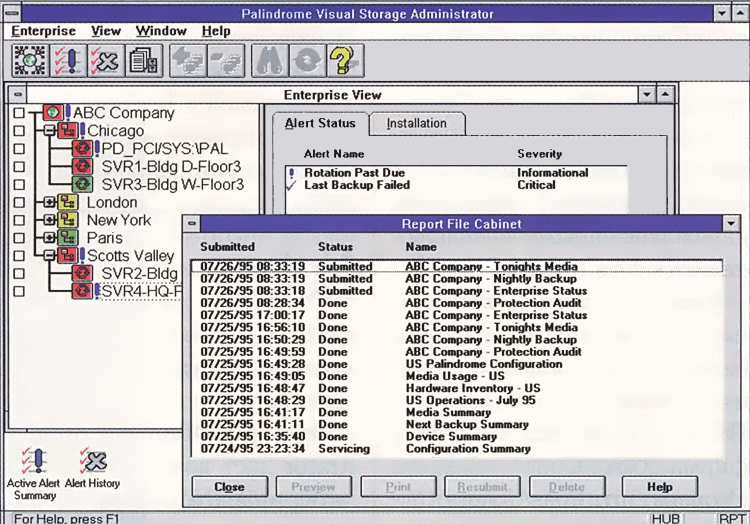Screen dimensions: 750x524
Task: Select the SVR1-Bldg D-Floor3 server icon
Action: tap(82, 166)
